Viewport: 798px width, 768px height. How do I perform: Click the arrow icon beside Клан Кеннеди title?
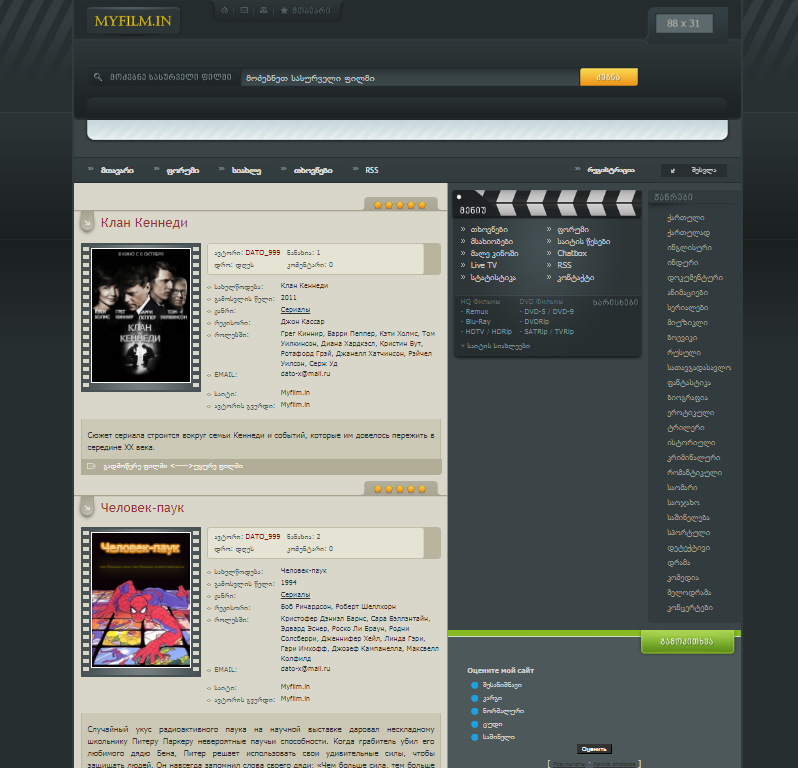point(87,222)
